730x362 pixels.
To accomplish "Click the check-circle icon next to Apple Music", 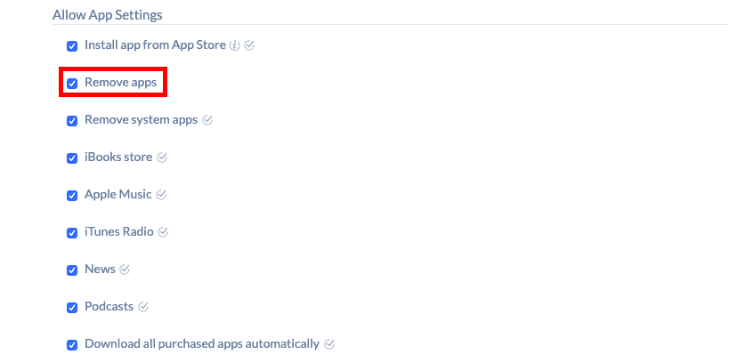I will (161, 194).
